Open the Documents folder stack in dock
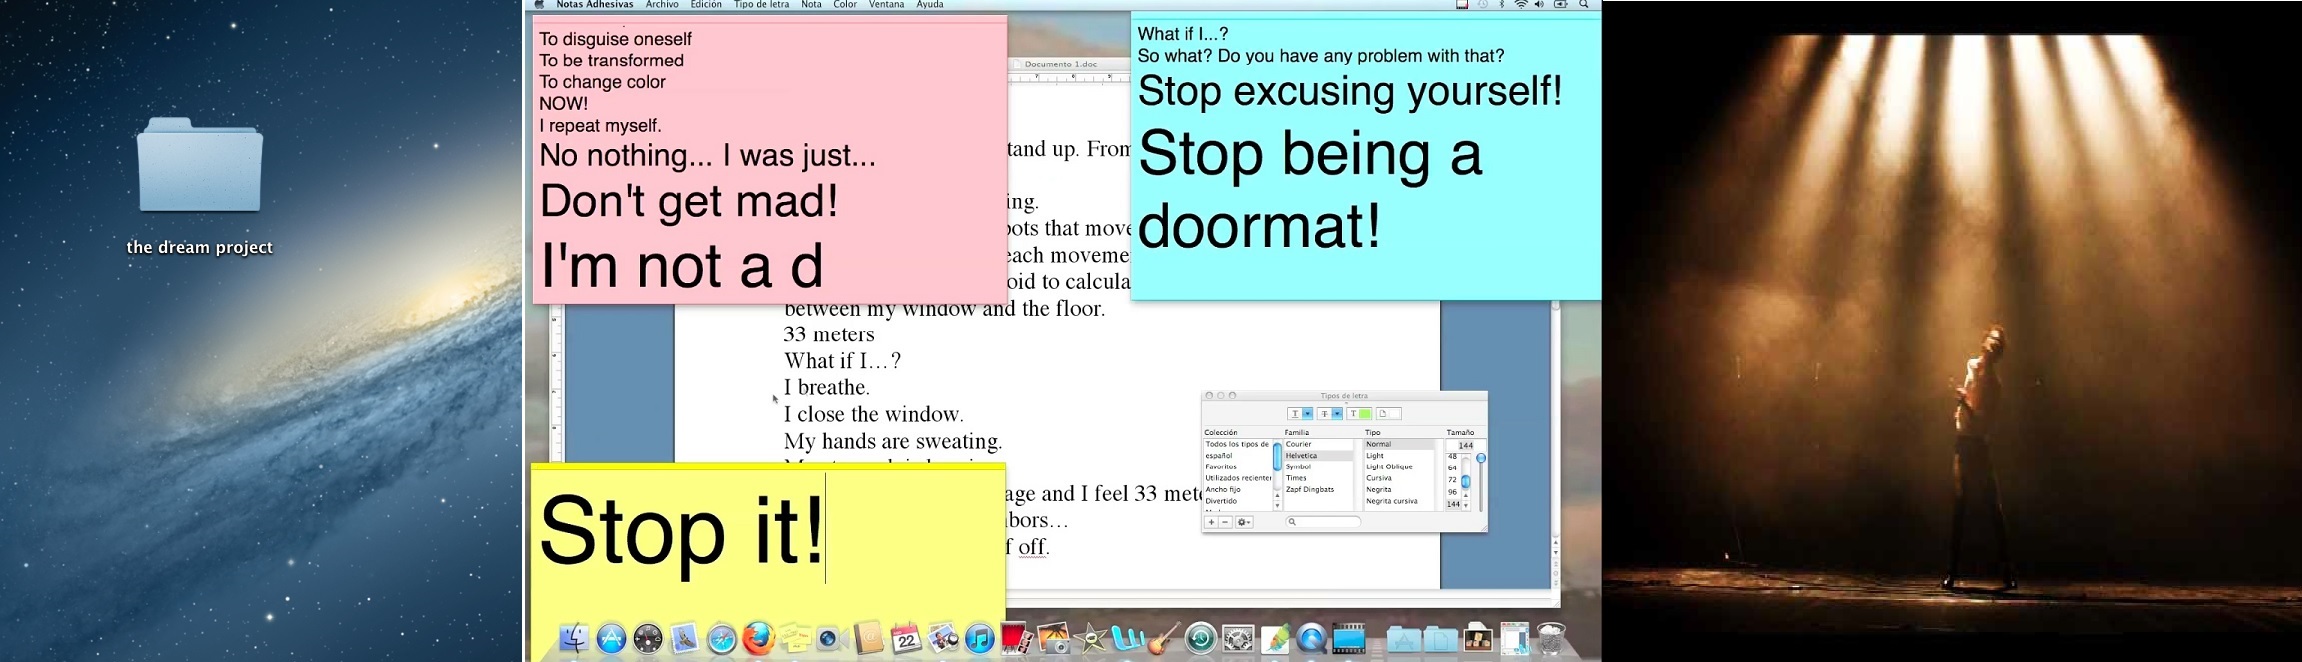Viewport: 2302px width, 662px height. (x=1441, y=639)
